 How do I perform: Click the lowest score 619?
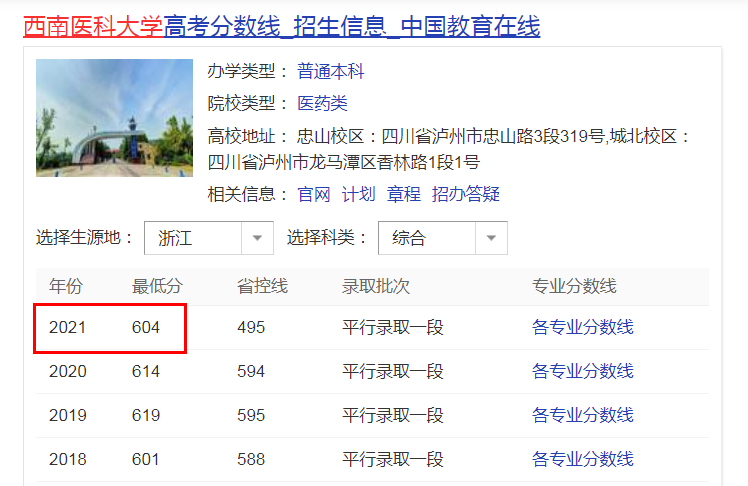145,415
